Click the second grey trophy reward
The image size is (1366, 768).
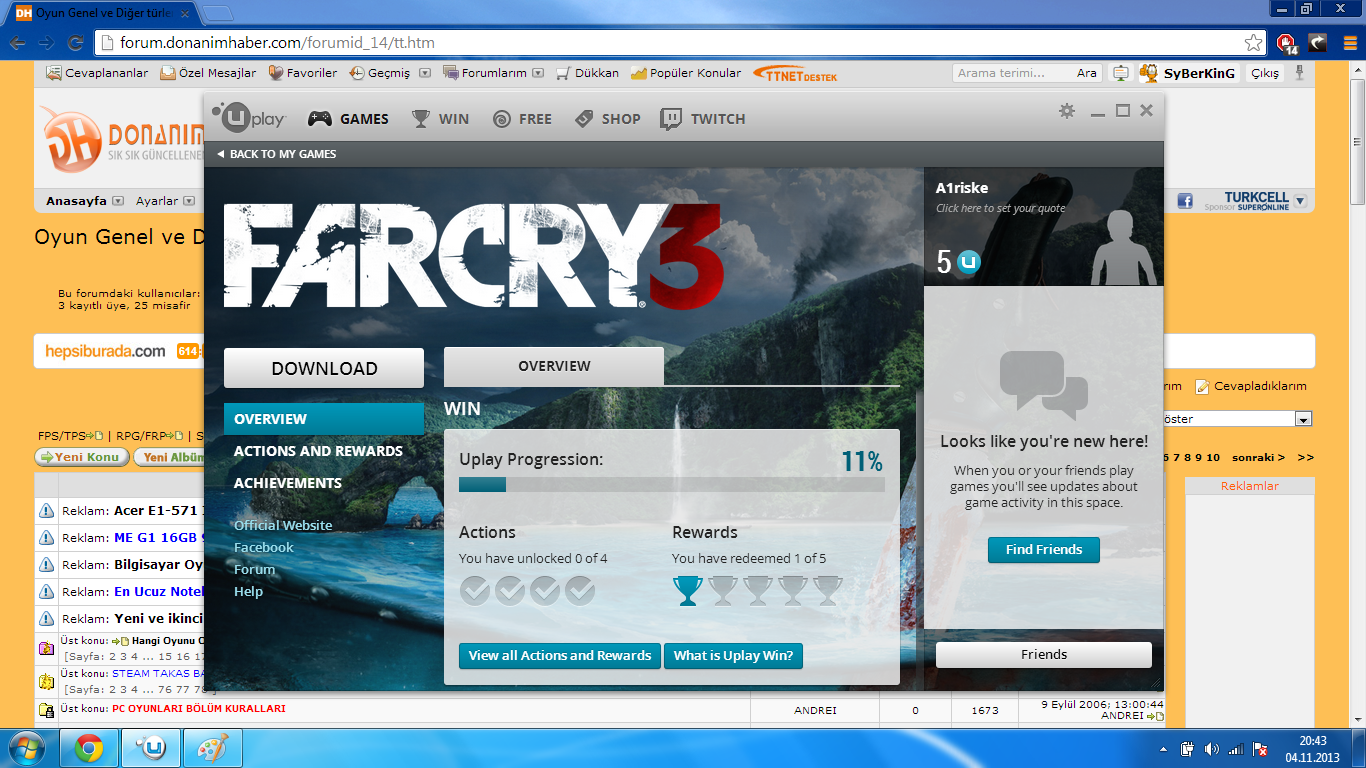point(758,591)
